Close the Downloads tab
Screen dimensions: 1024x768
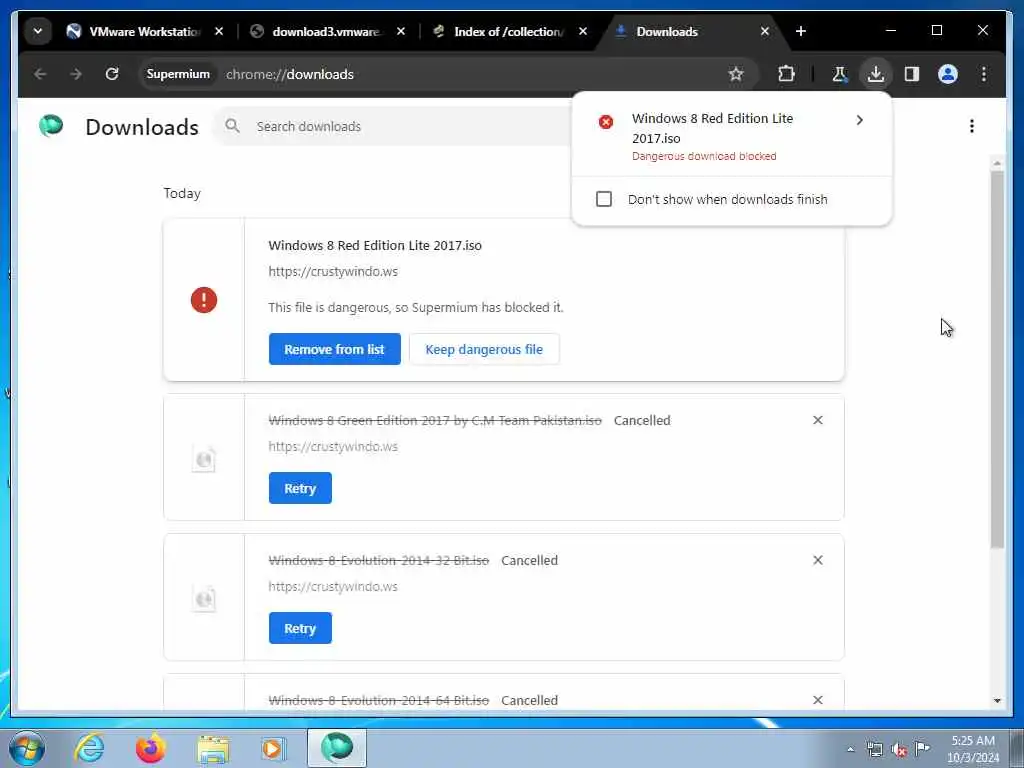click(x=765, y=31)
